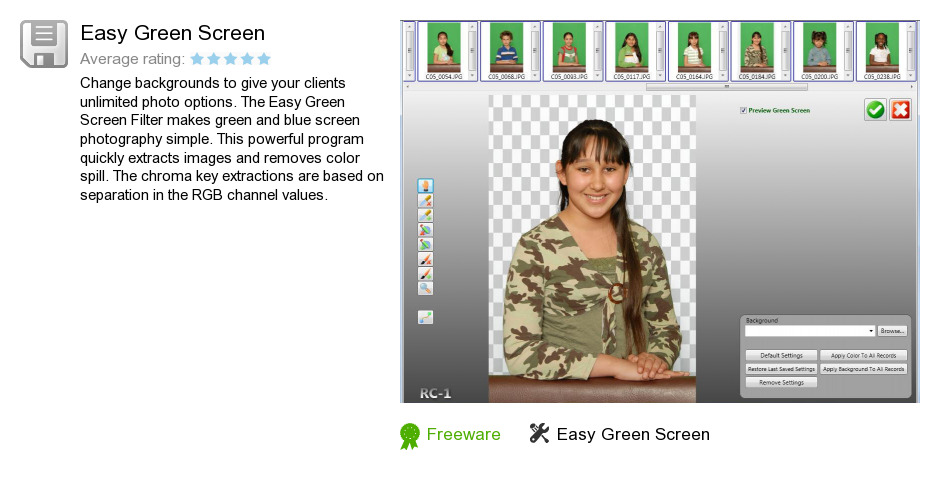Select the marker tool with green plus
940x480 pixels.
[425, 244]
